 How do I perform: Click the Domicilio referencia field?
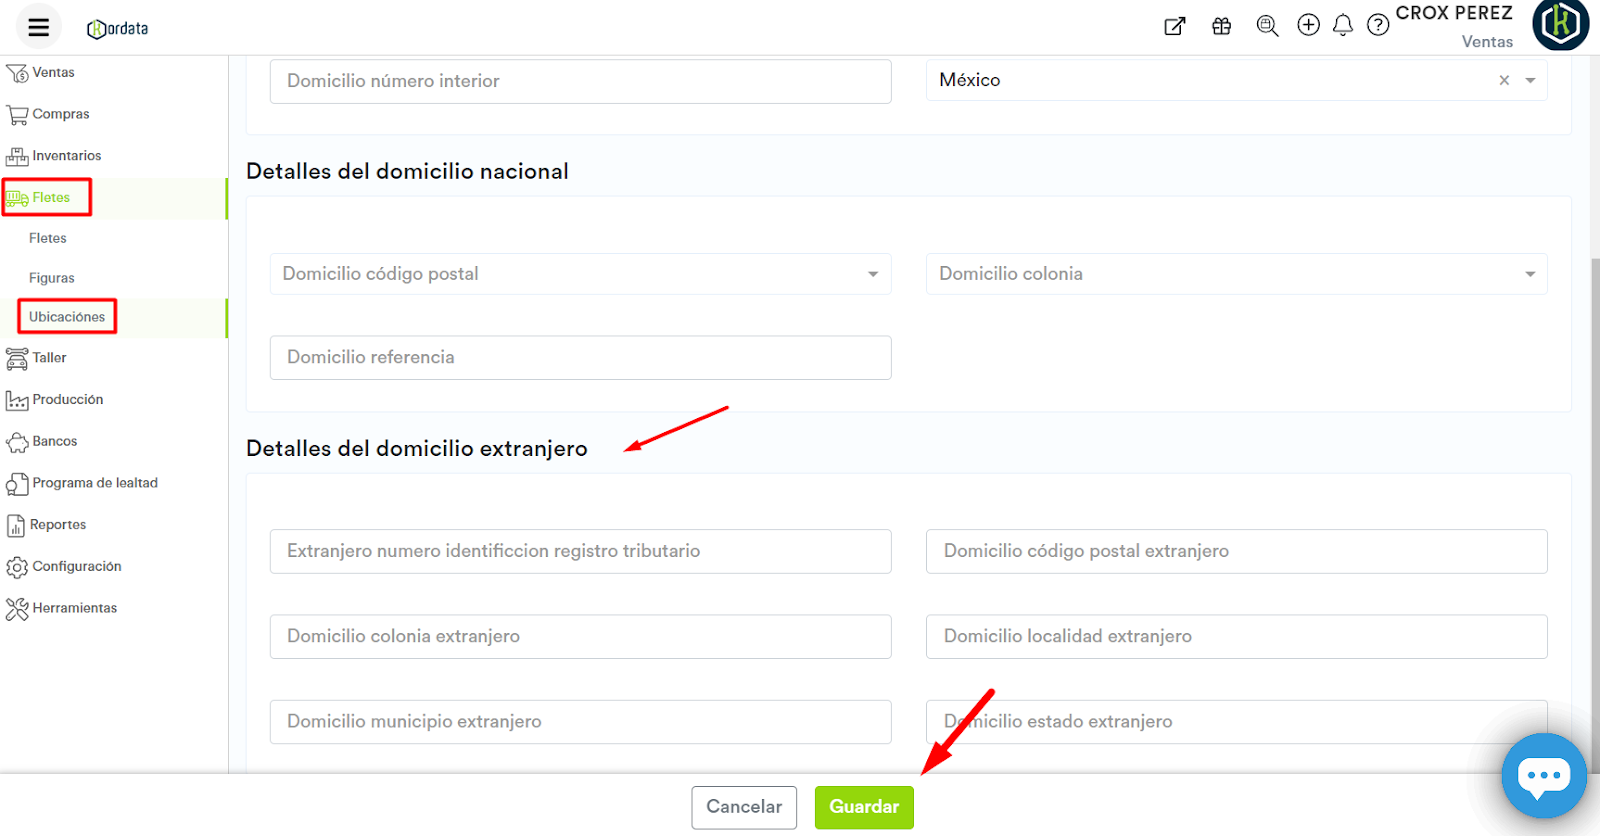pos(580,358)
